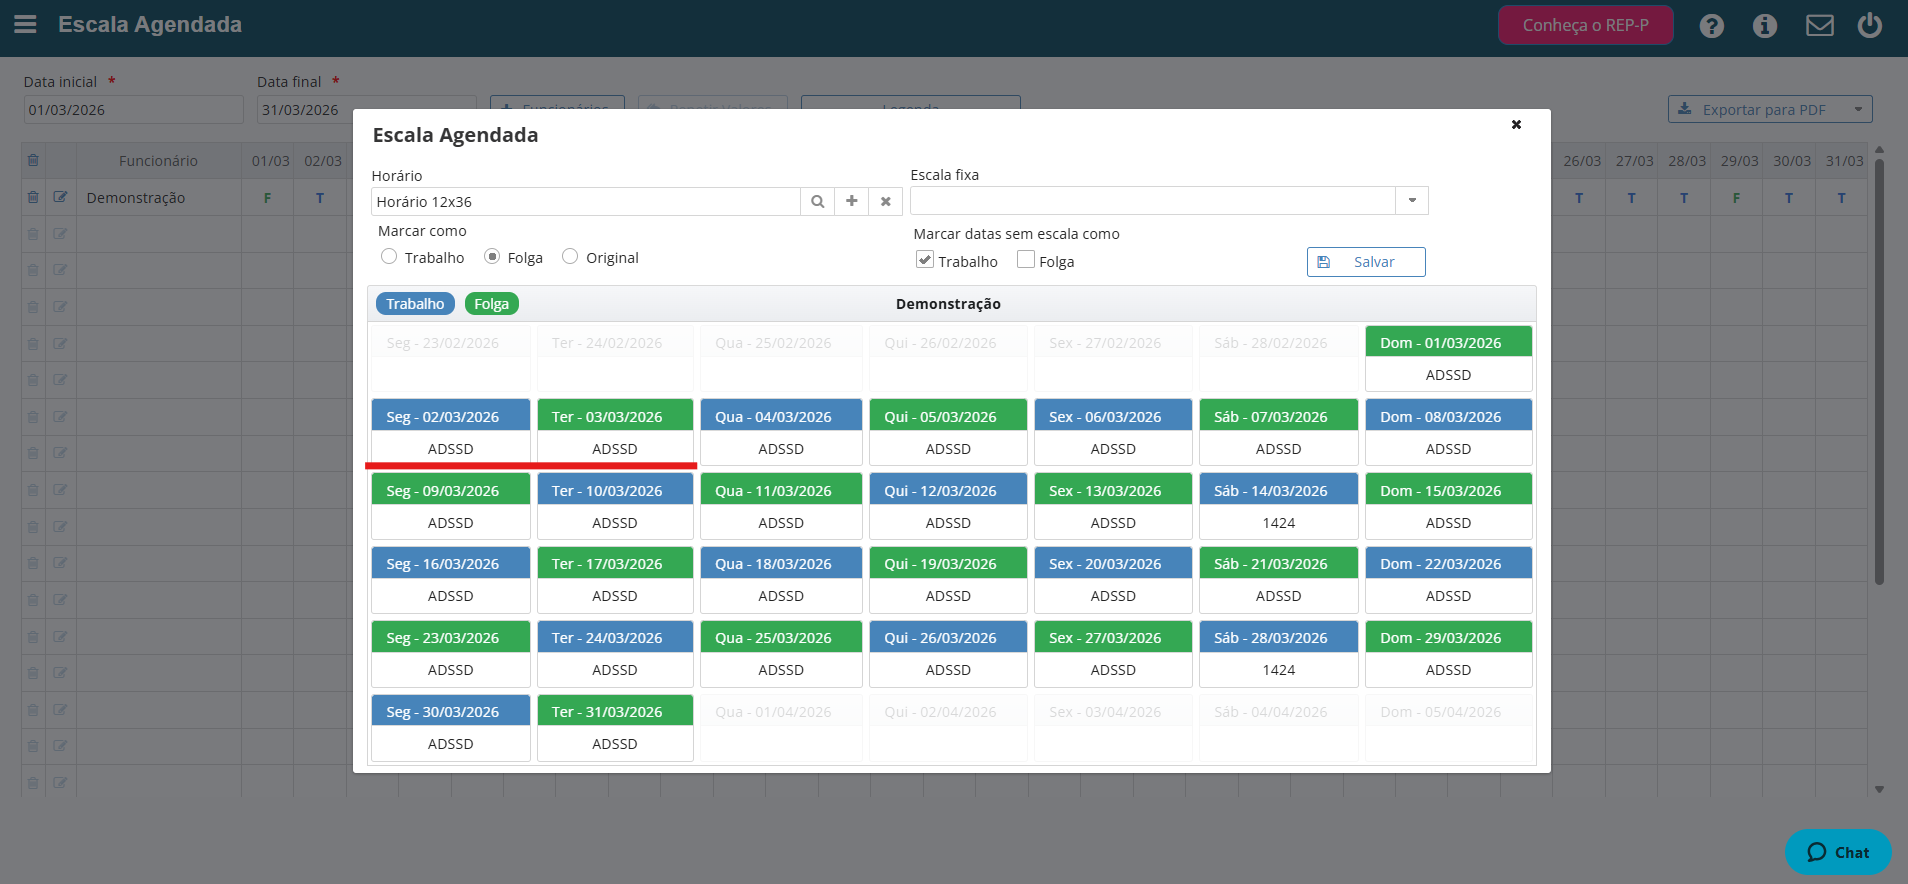The height and width of the screenshot is (884, 1908).
Task: Open the hamburger navigation menu
Action: 25,24
